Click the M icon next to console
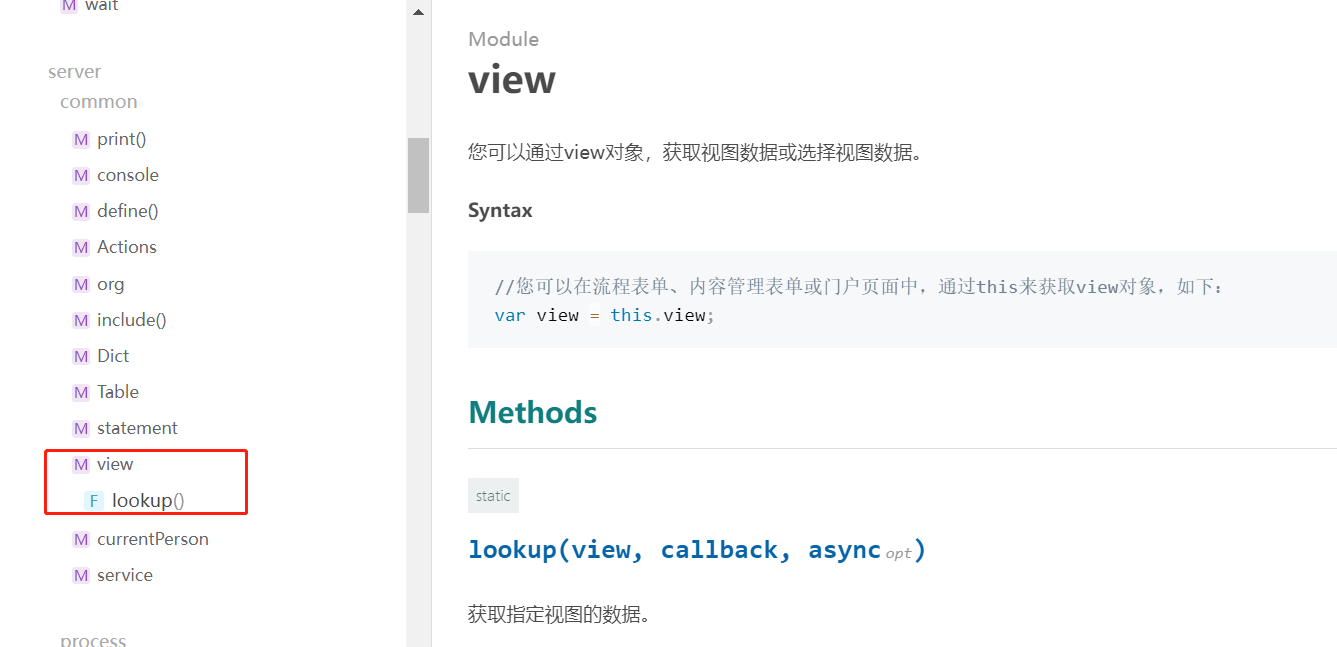Viewport: 1337px width, 647px height. tap(81, 176)
